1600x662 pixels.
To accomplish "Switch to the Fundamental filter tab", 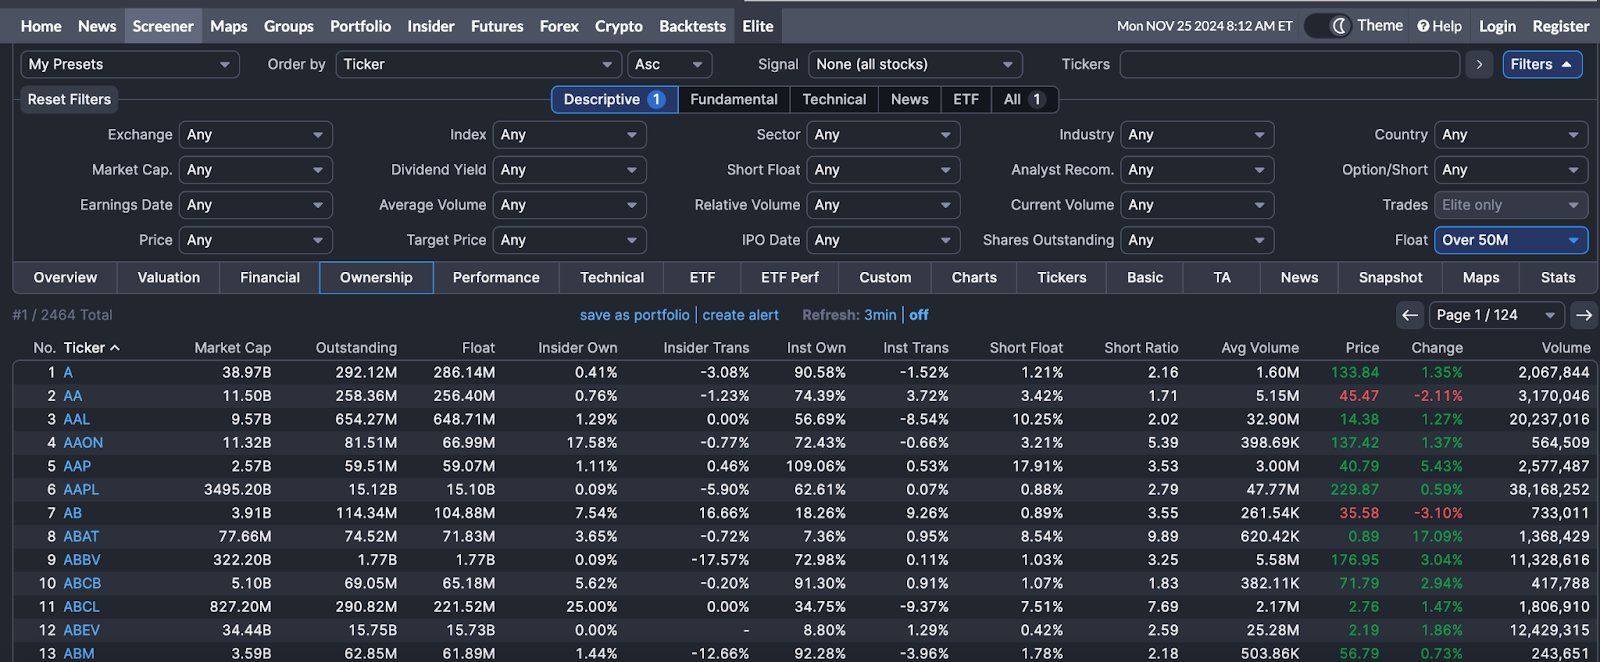I will coord(734,99).
